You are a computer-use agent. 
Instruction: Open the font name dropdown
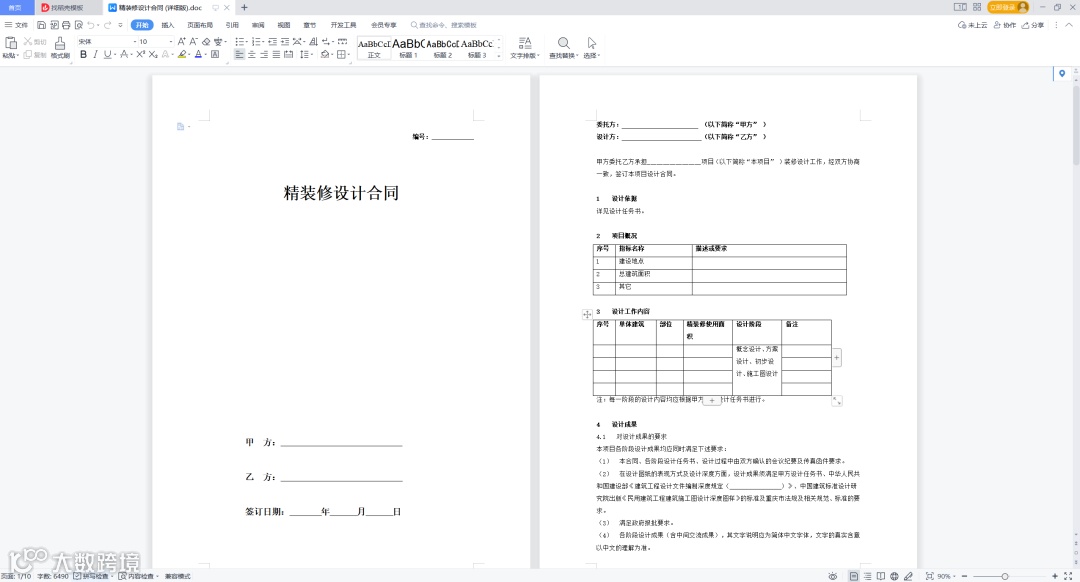coord(134,41)
